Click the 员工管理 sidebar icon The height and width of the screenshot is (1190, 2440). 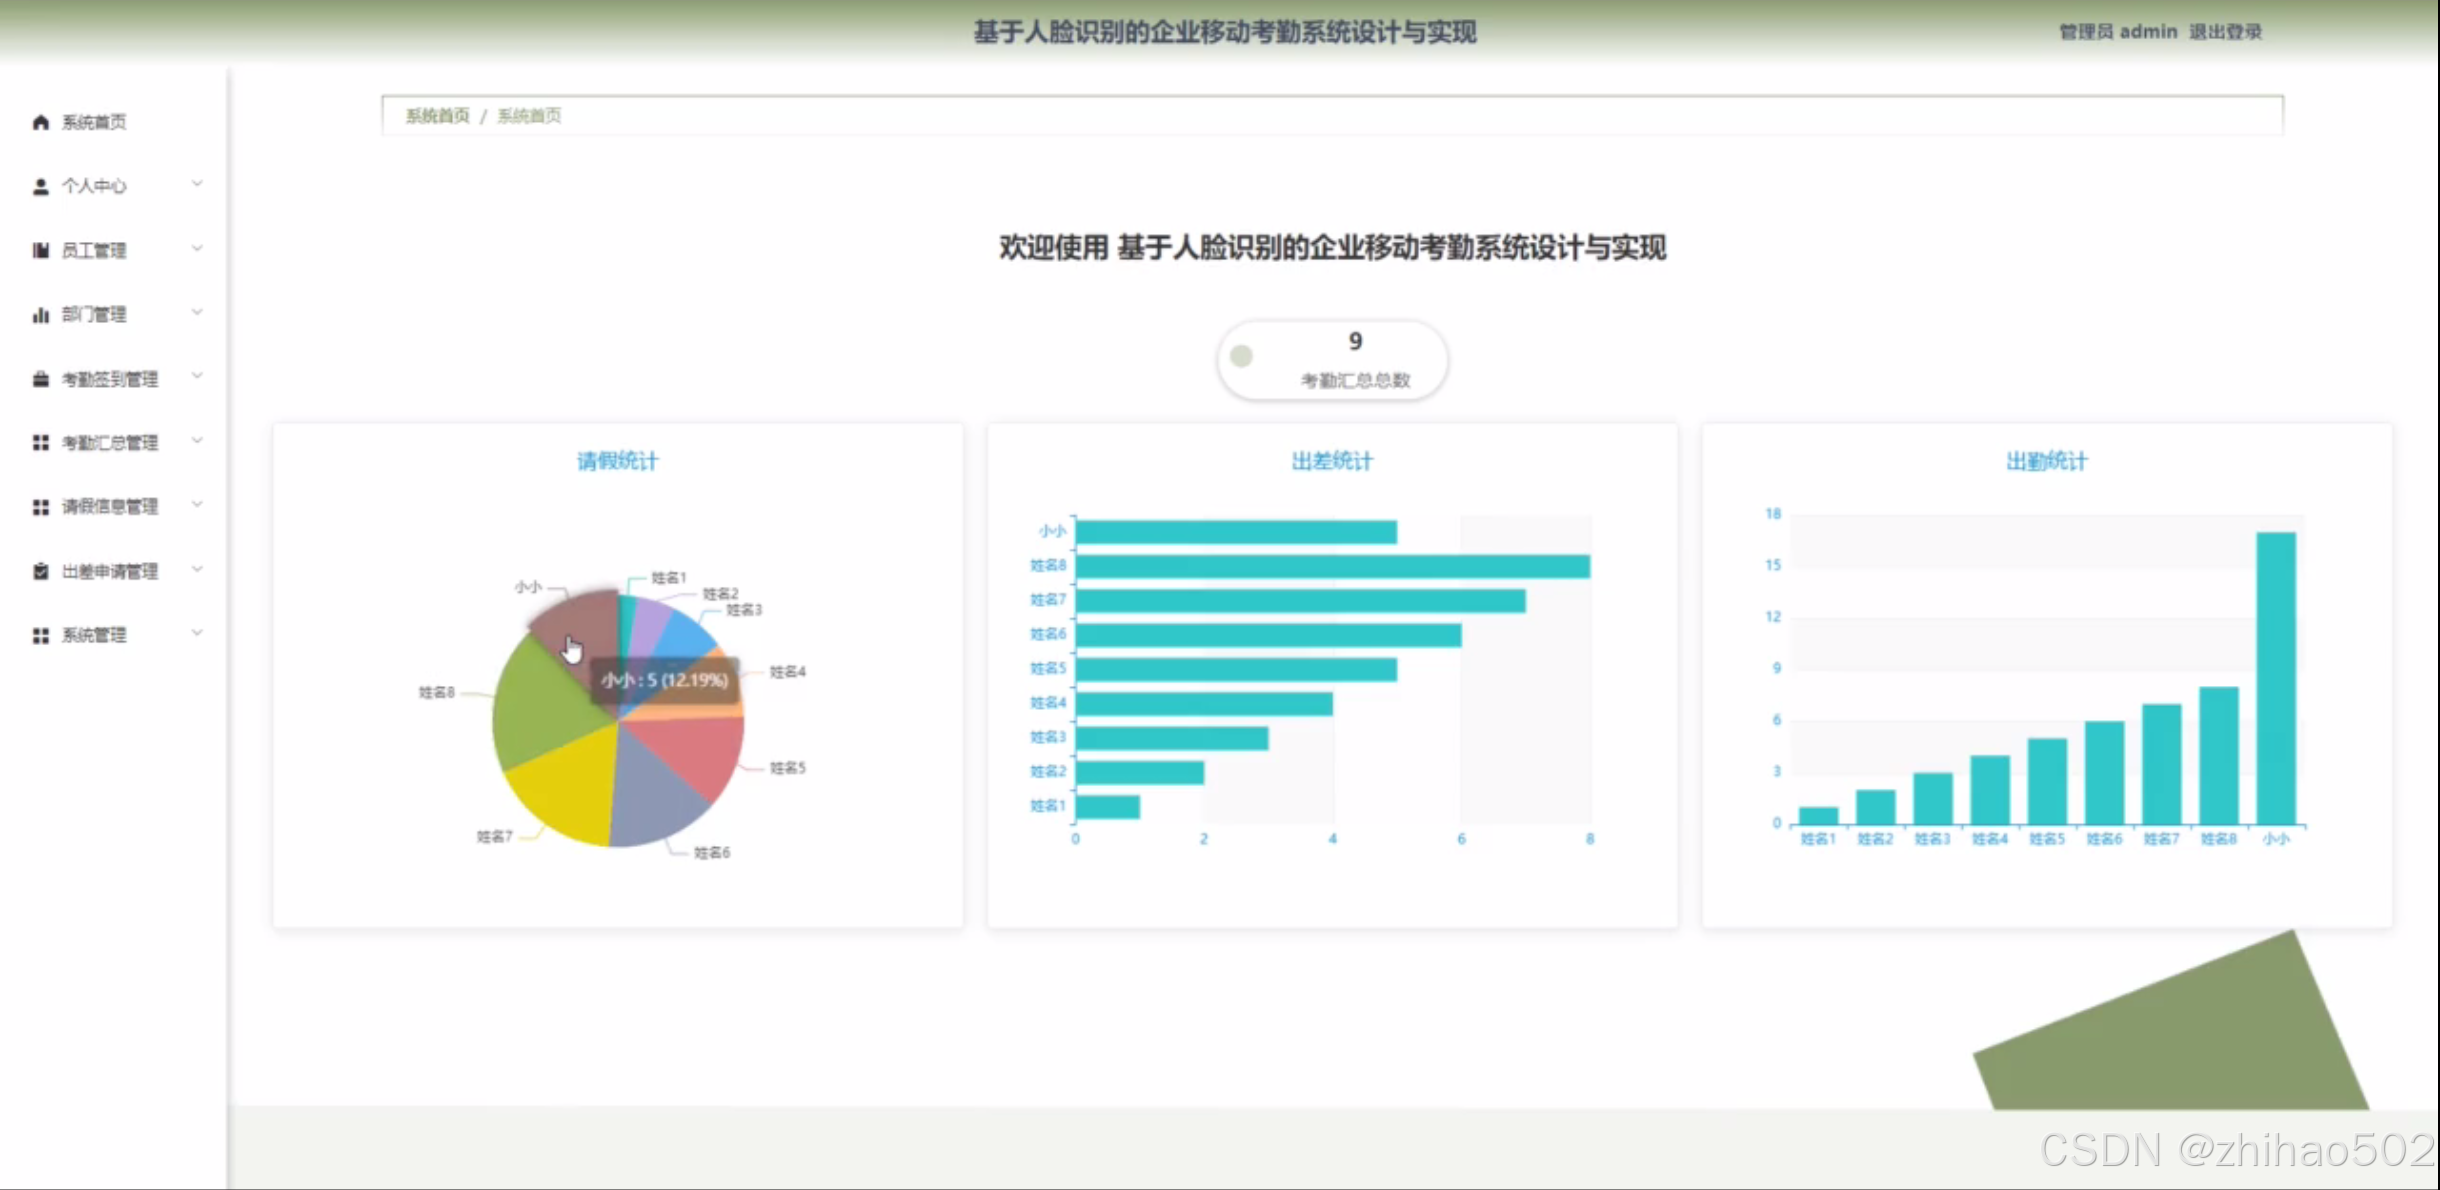(x=40, y=250)
